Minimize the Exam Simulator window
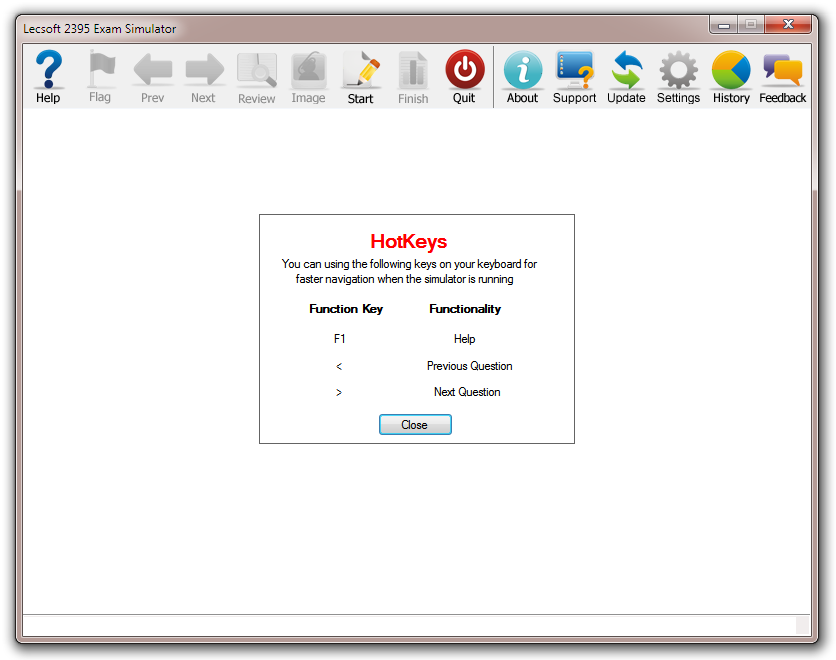 pos(724,25)
